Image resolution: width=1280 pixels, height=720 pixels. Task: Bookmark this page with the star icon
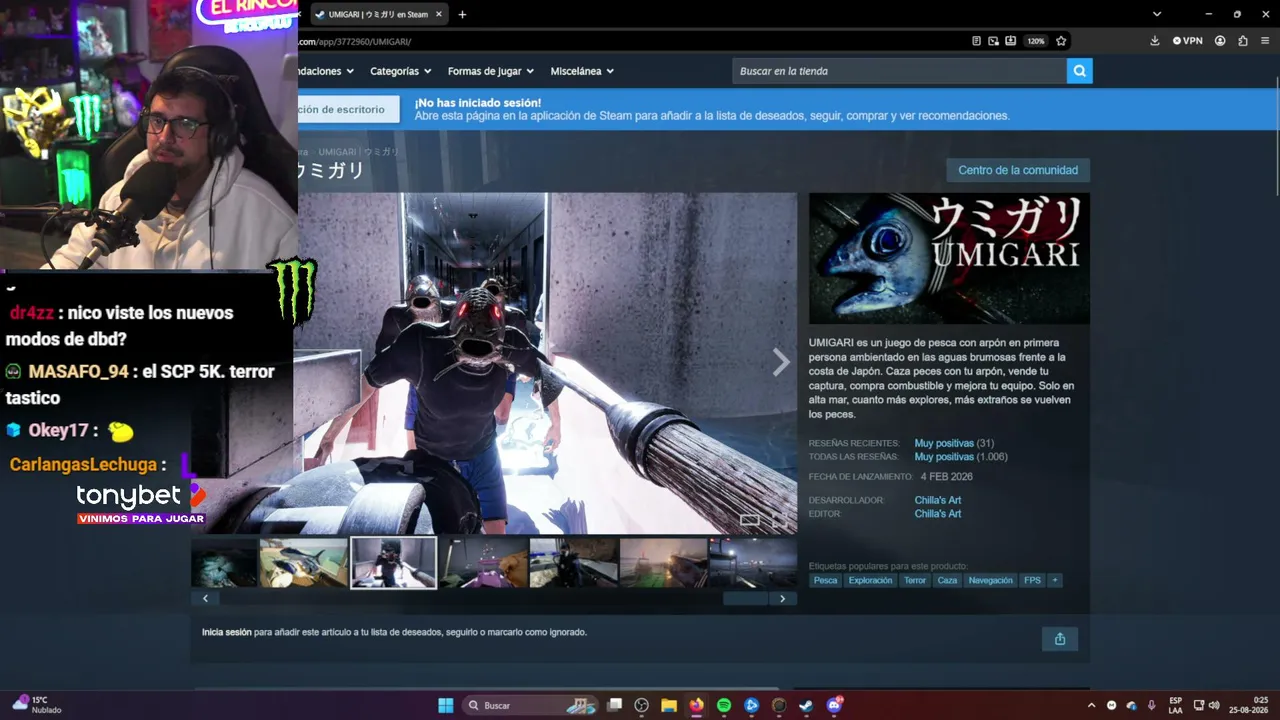(1061, 41)
